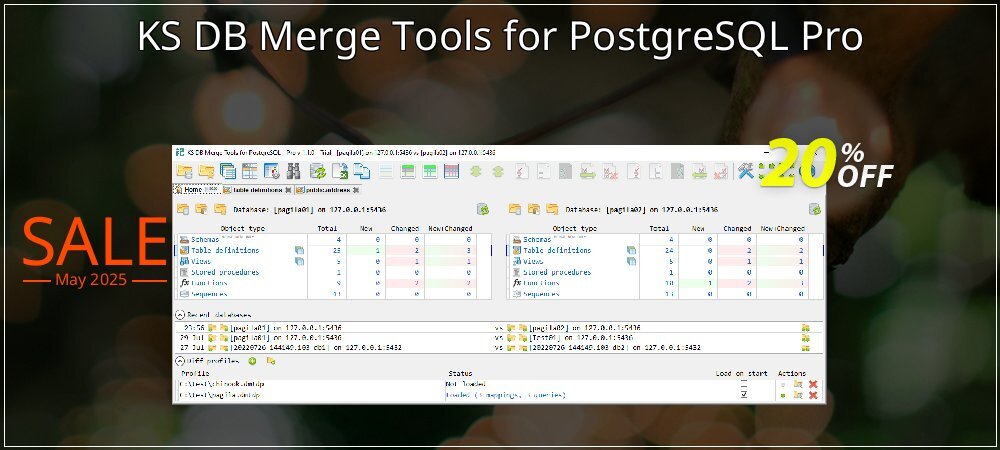The width and height of the screenshot is (1000, 450).
Task: Click open icon at end of Test01 recent row
Action: coord(805,338)
